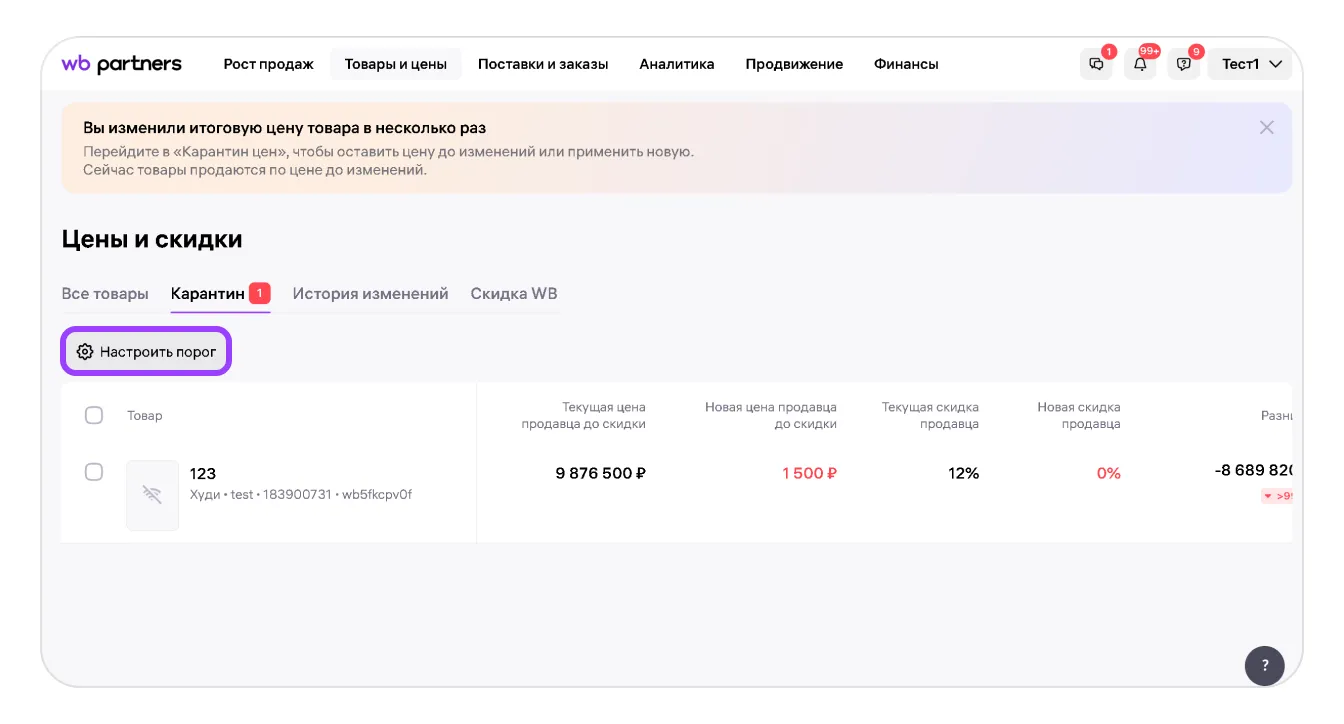This screenshot has width=1344, height=724.
Task: Open the chat messages icon
Action: 1096,64
